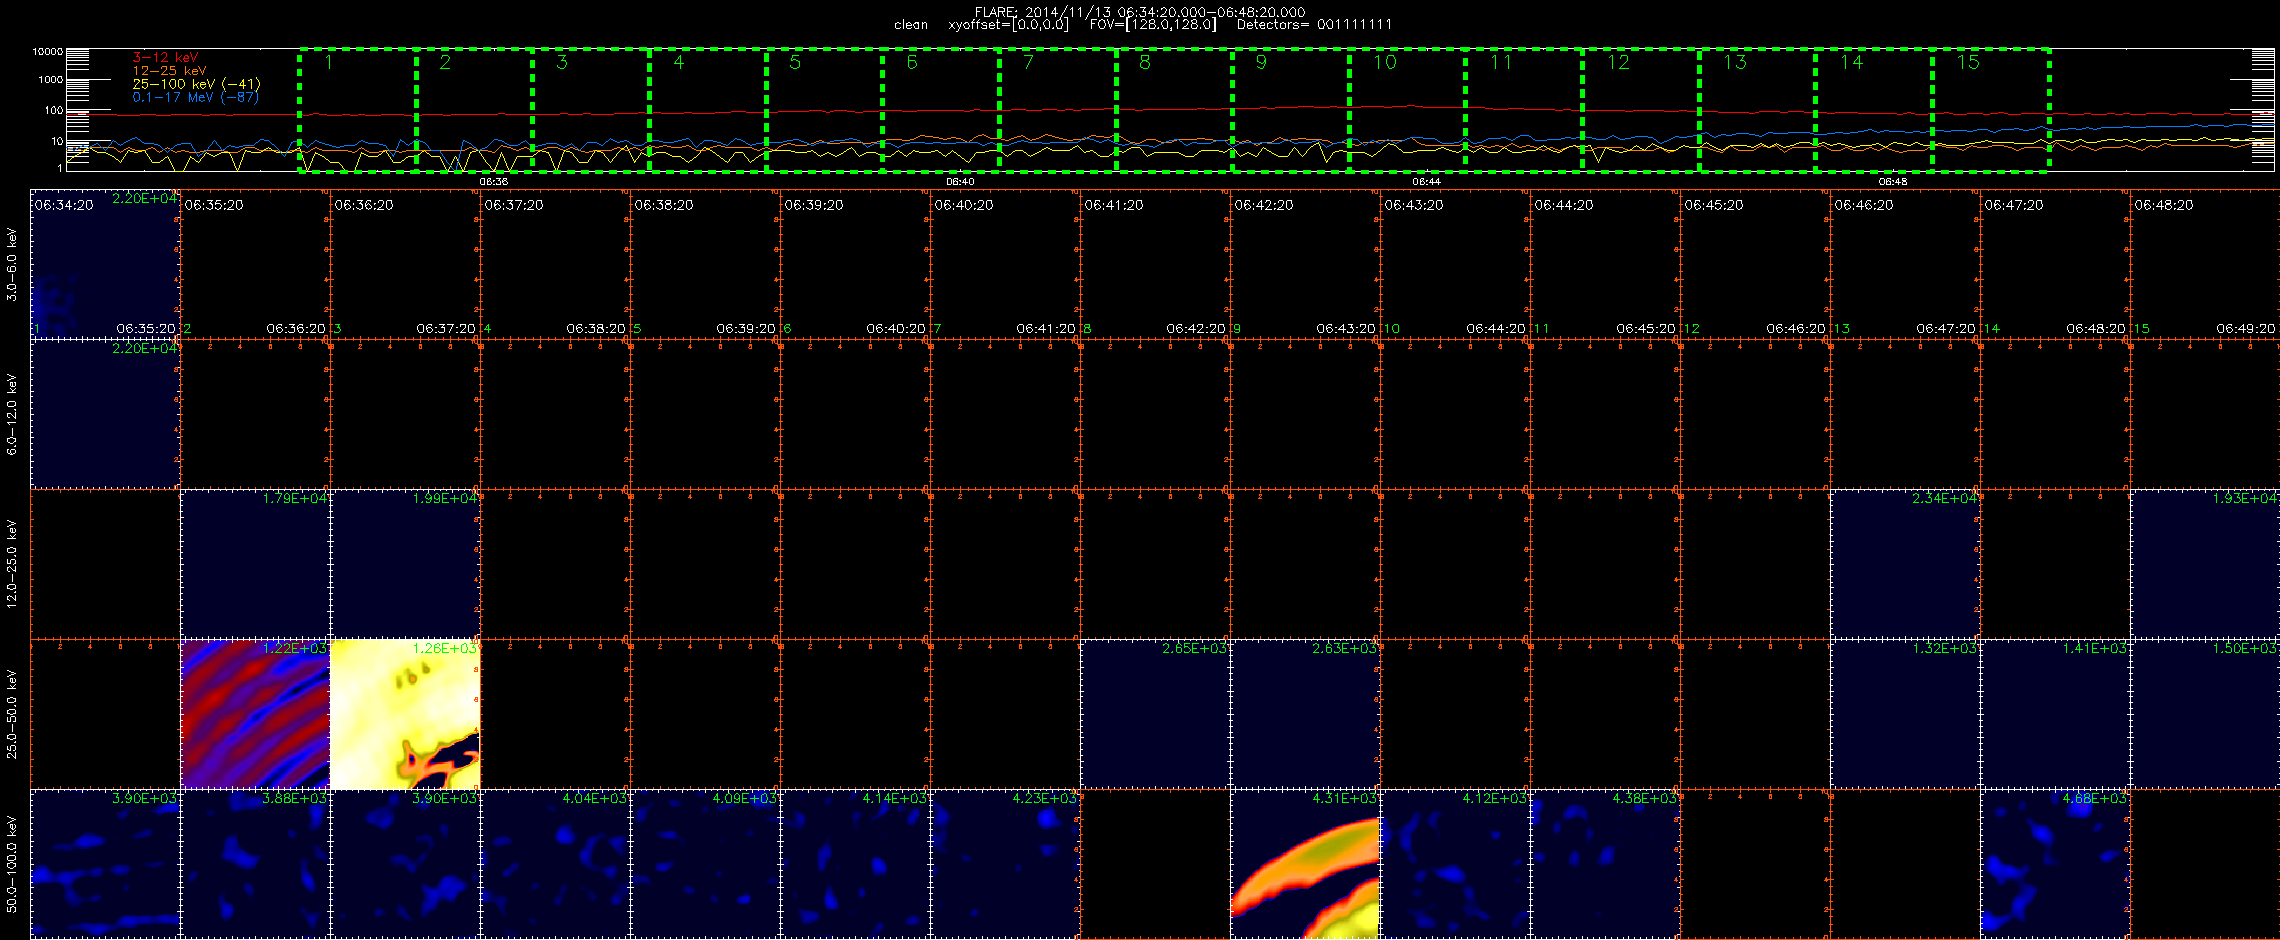Click the '12.0–25.0 keV' row label
The height and width of the screenshot is (940, 2280).
pos(12,564)
